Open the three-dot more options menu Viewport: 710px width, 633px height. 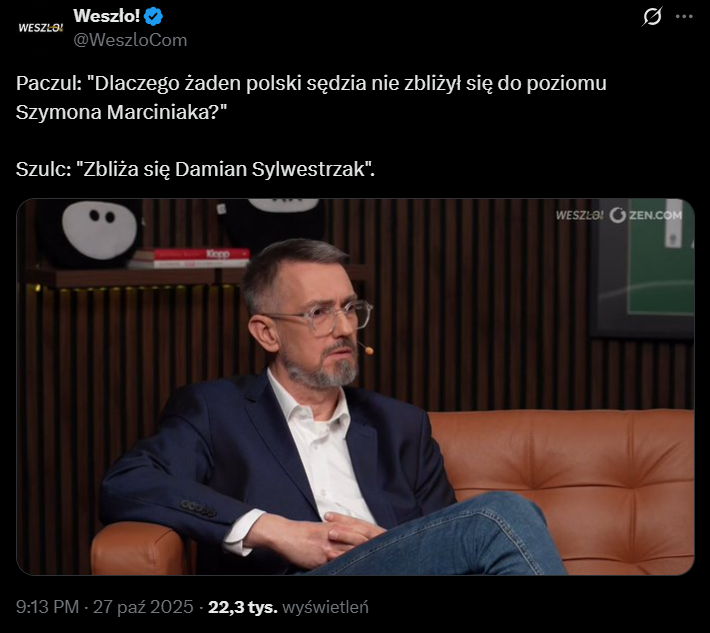coord(684,17)
